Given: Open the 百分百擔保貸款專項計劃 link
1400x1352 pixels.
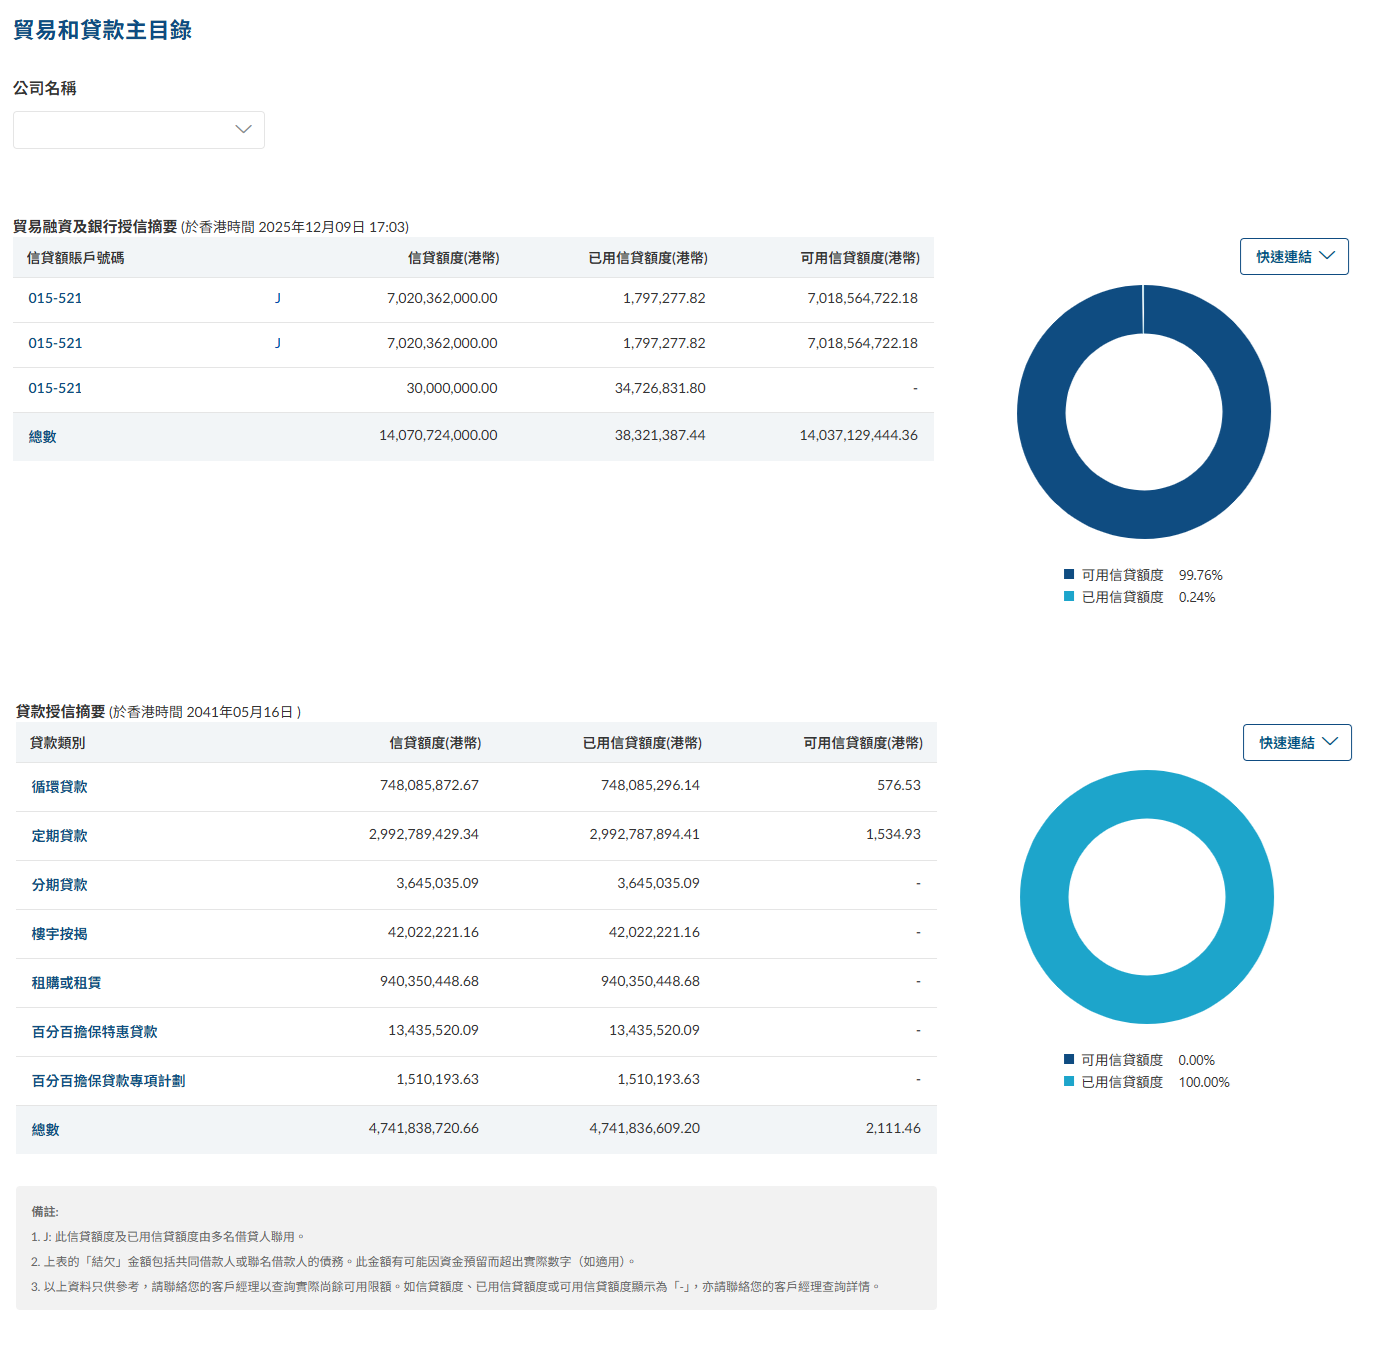Looking at the screenshot, I should pyautogui.click(x=108, y=1081).
